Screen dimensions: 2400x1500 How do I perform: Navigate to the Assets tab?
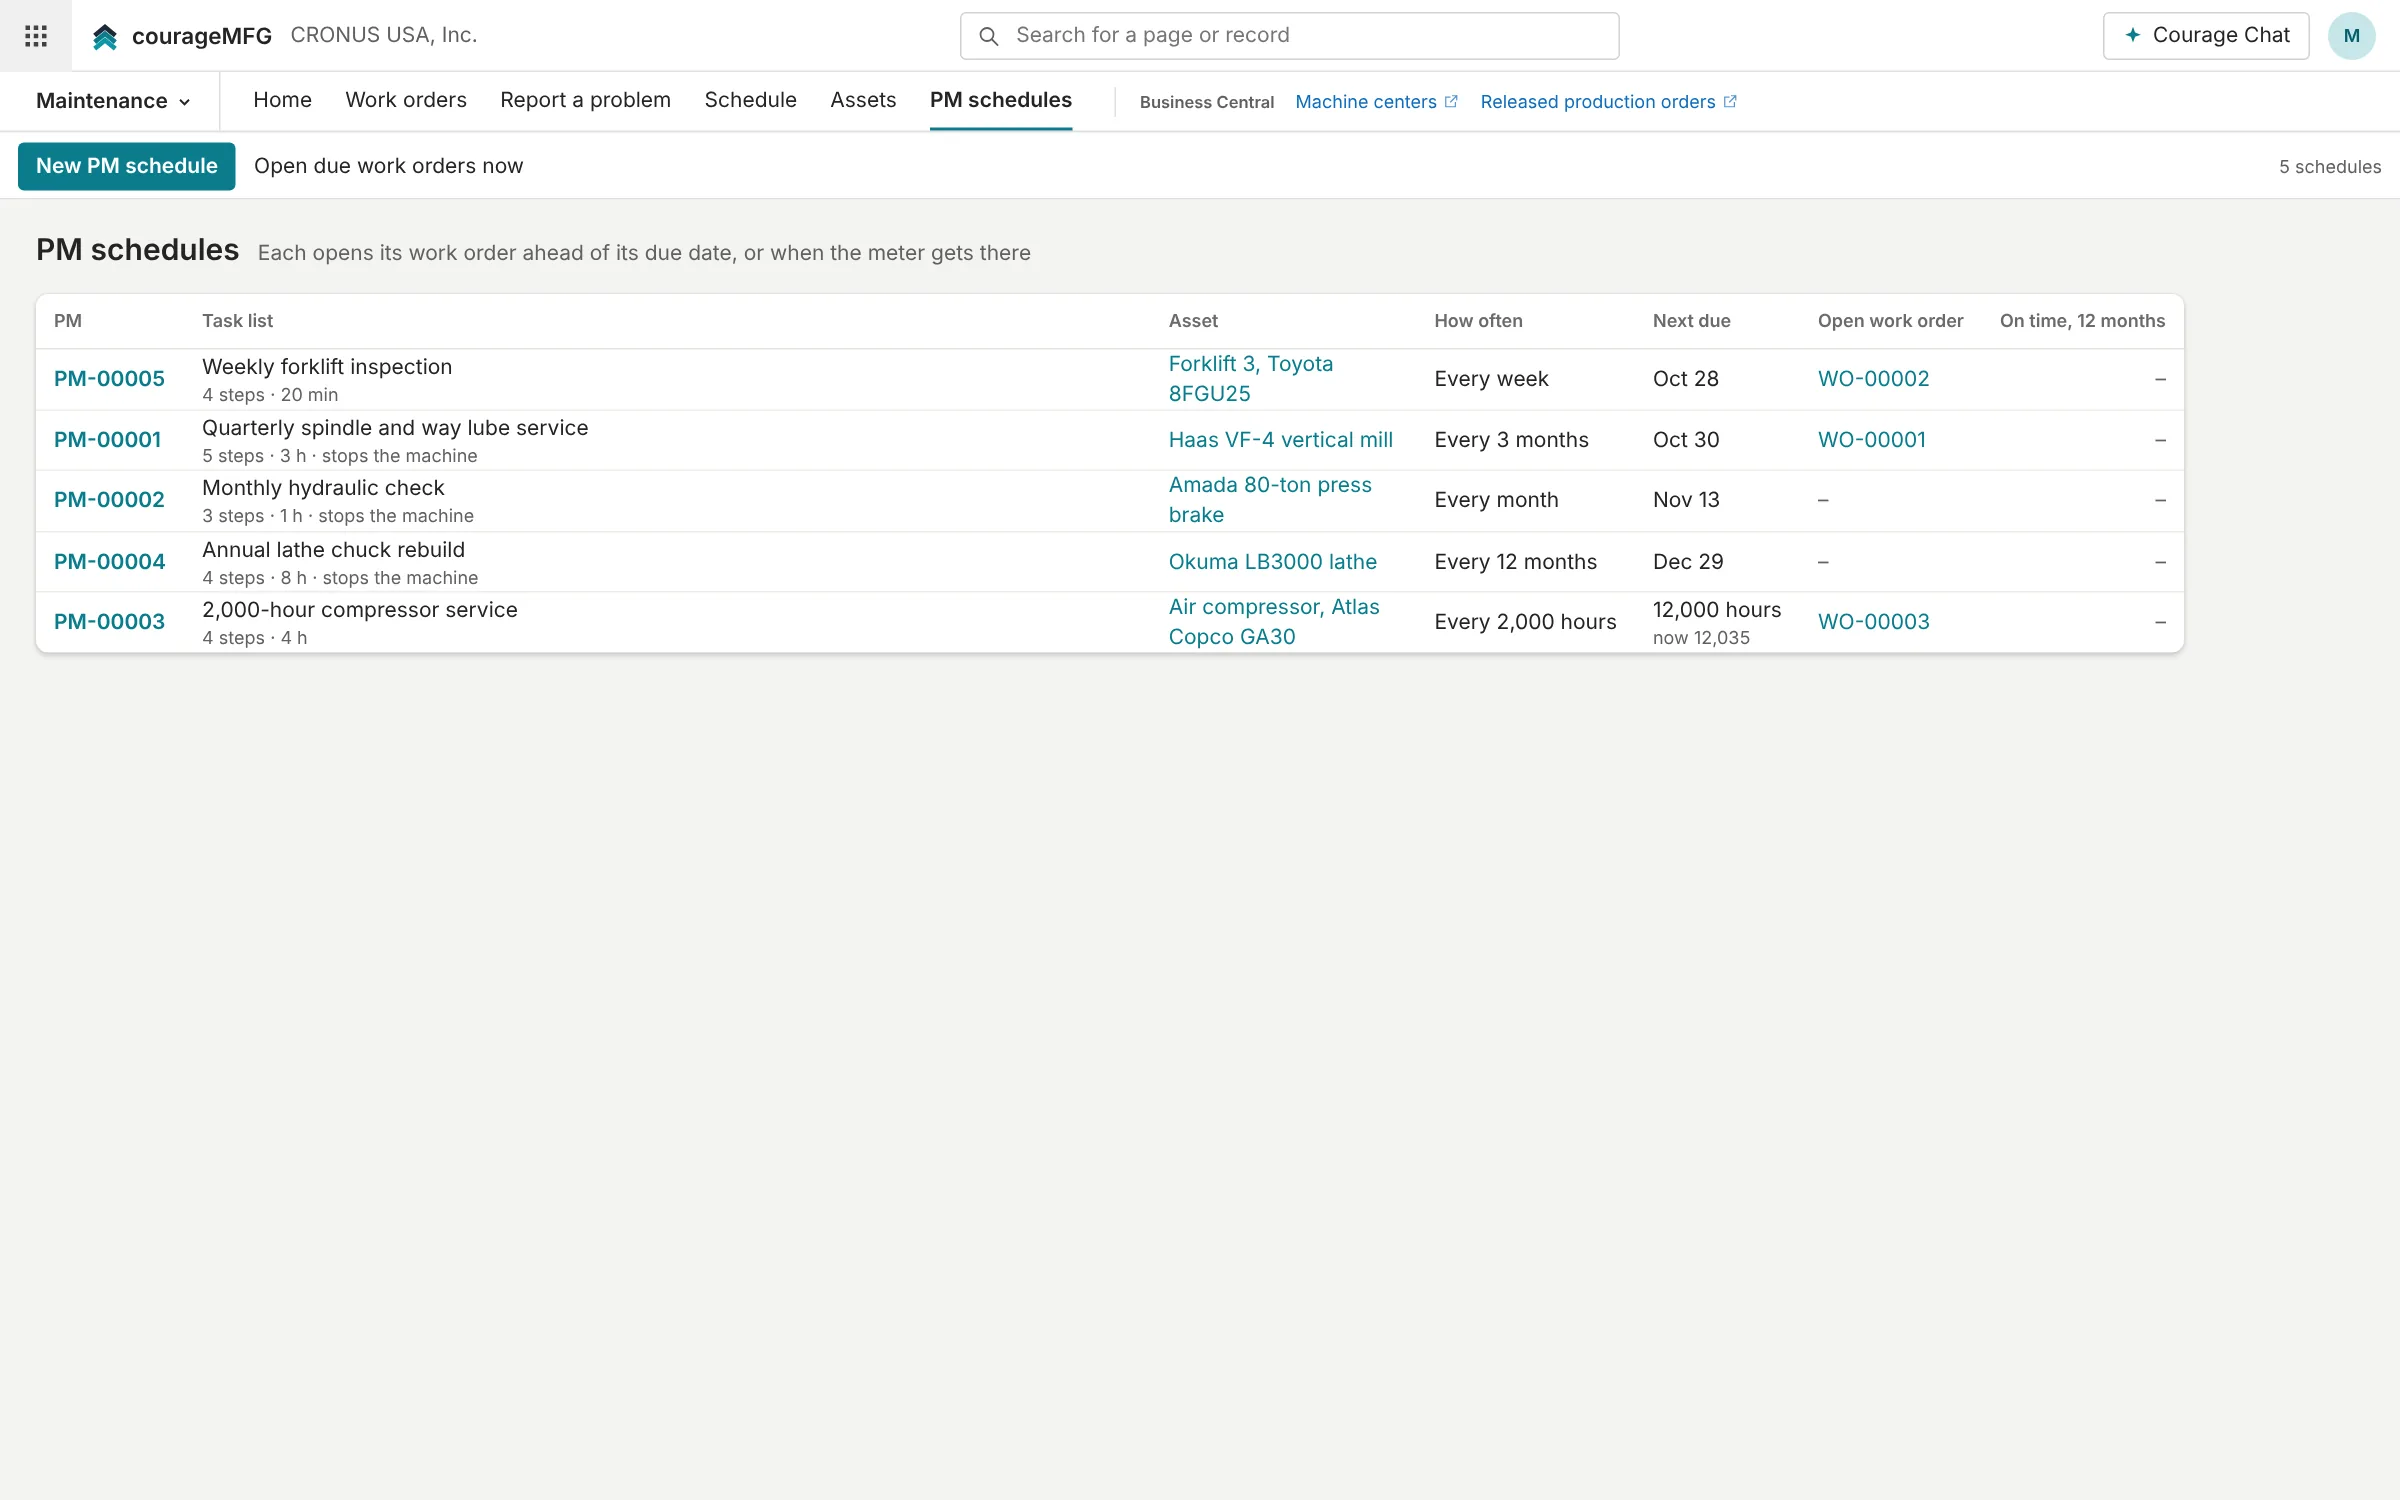tap(863, 100)
